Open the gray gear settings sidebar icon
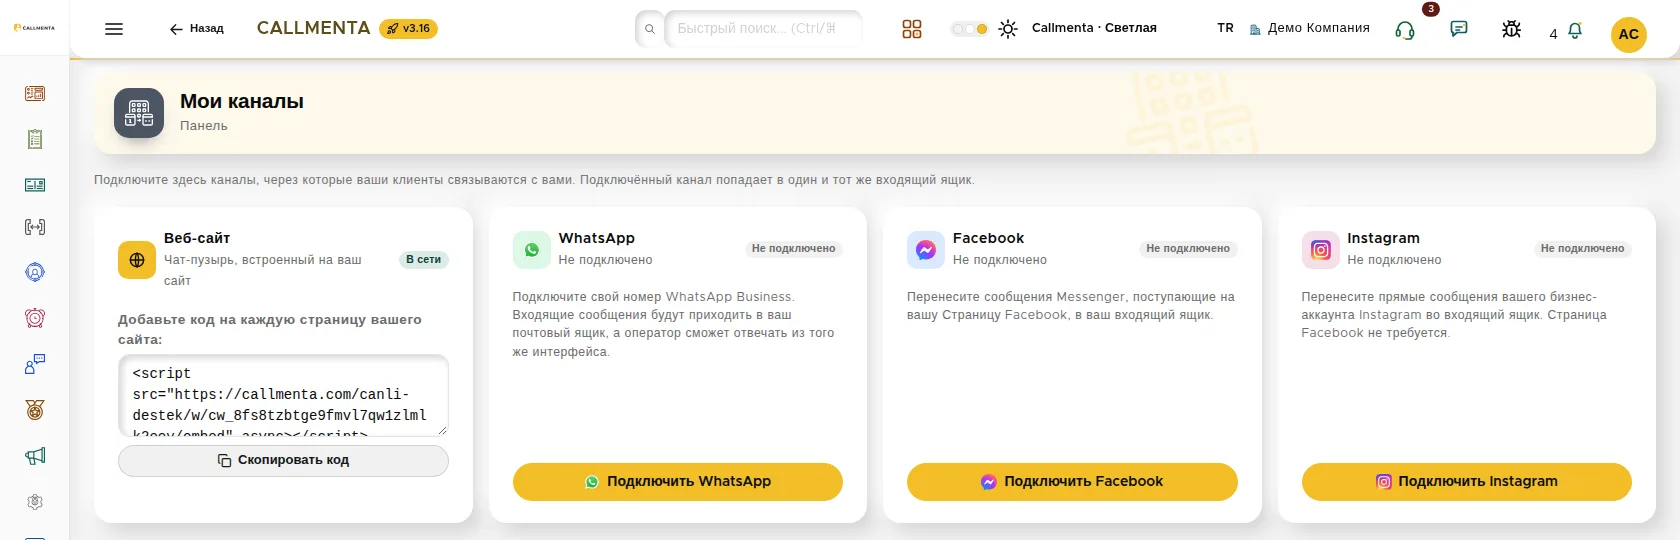This screenshot has width=1680, height=540. [x=35, y=502]
